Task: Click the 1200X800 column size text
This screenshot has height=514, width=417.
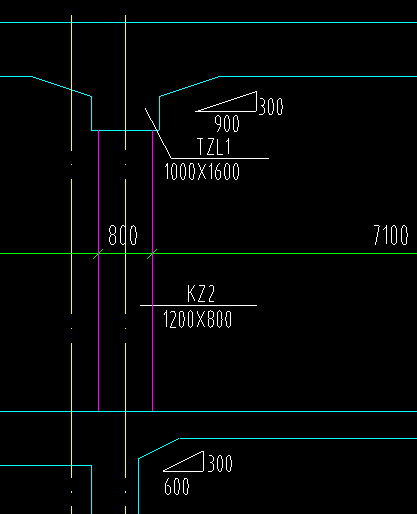Action: click(198, 319)
